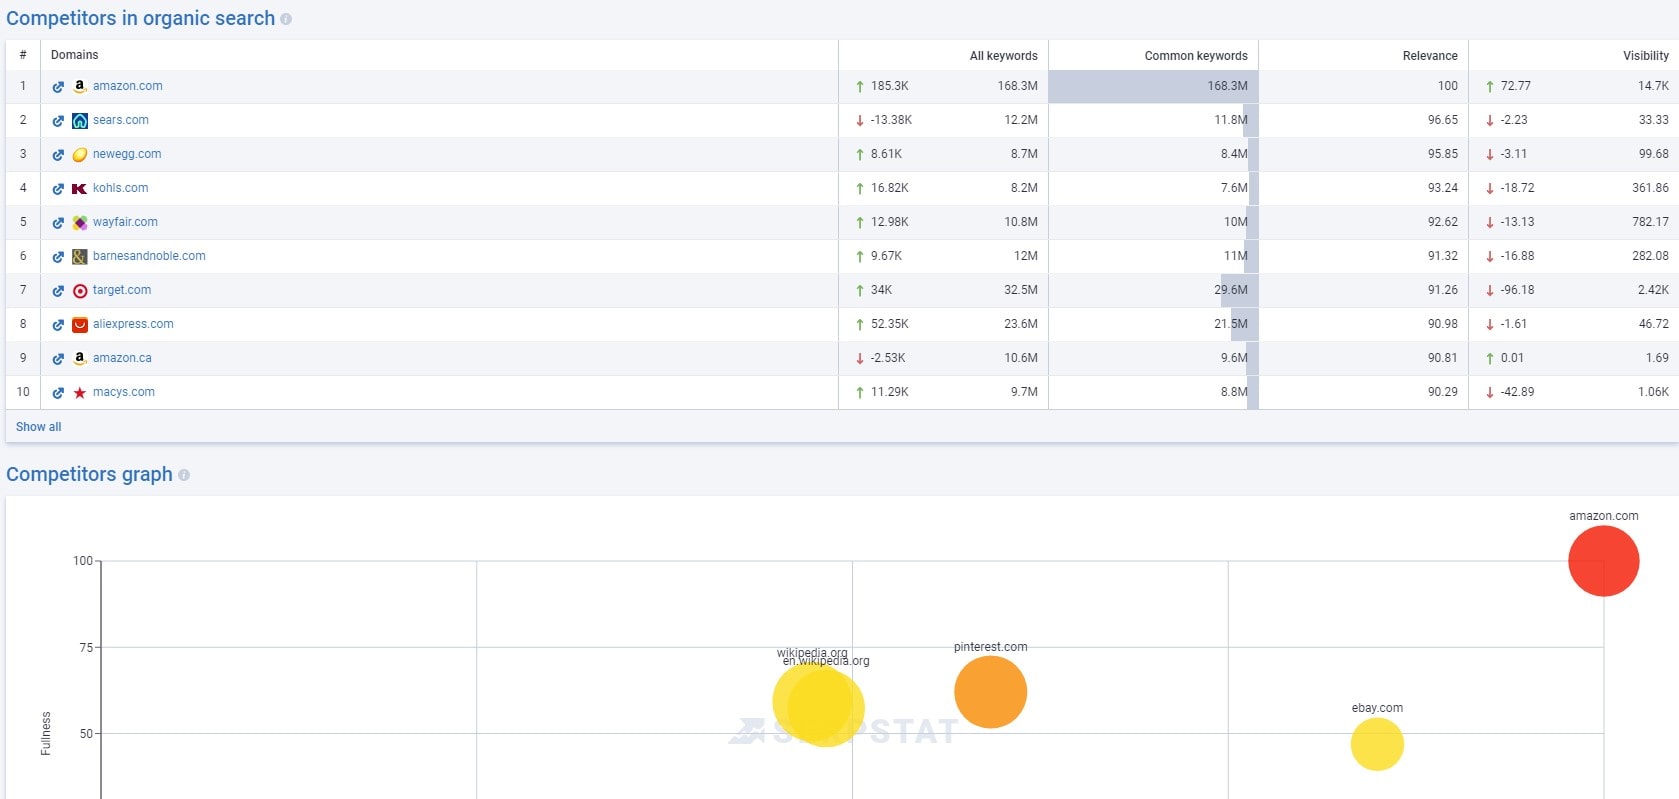Click the pinterest.com graph label
The height and width of the screenshot is (799, 1679).
tap(990, 647)
